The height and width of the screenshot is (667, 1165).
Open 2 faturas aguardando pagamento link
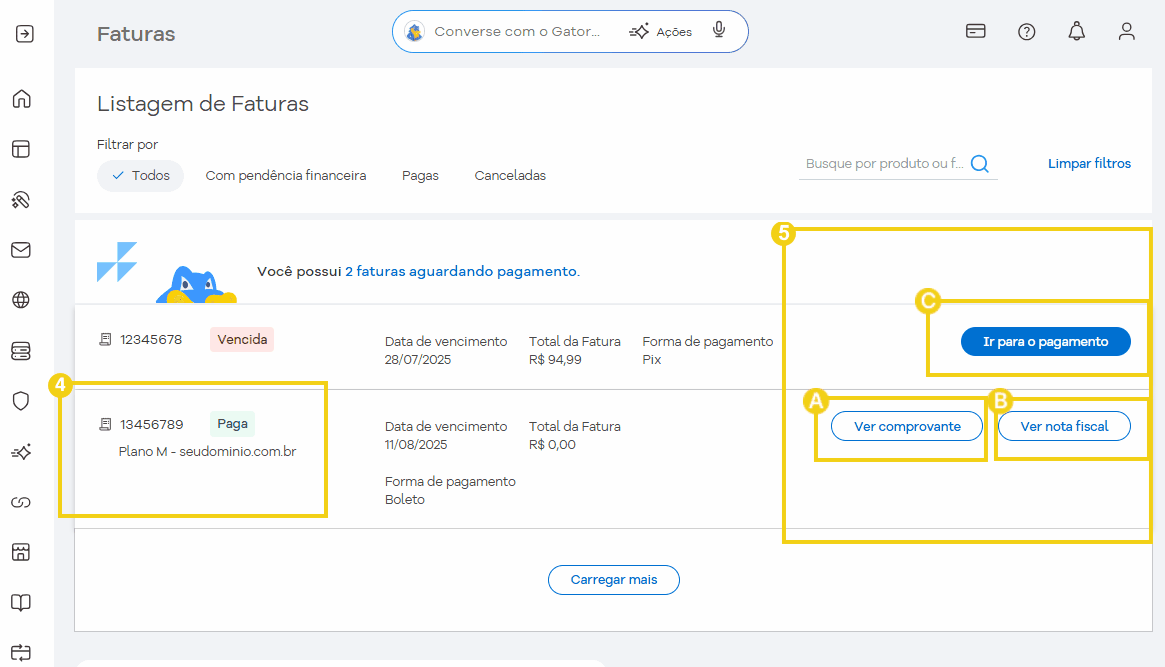[x=462, y=272]
